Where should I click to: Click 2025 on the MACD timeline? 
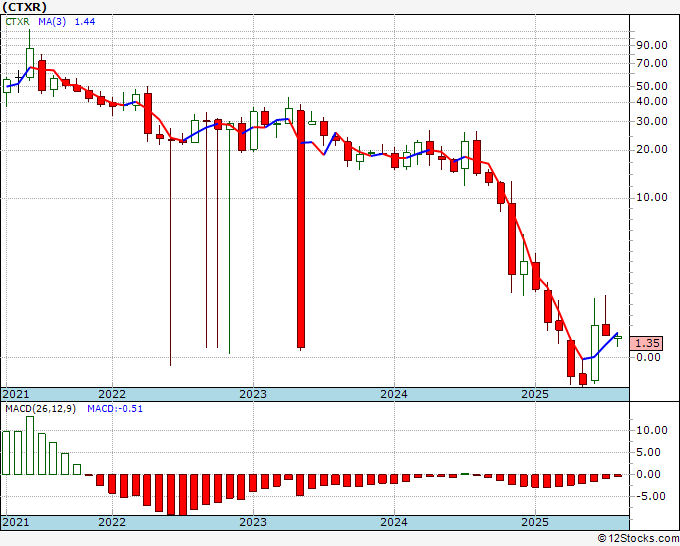tap(535, 522)
